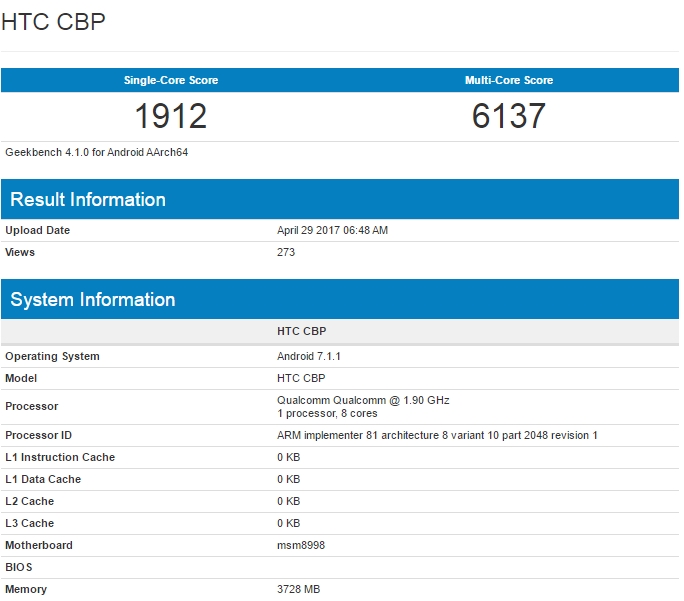Click the Result Information section header

[88, 199]
